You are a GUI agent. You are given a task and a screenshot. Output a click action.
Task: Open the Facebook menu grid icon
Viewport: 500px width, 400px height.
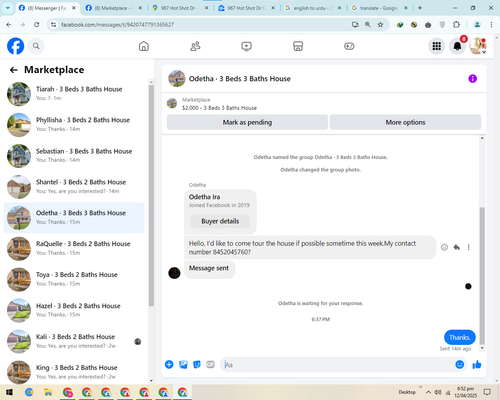tap(437, 46)
